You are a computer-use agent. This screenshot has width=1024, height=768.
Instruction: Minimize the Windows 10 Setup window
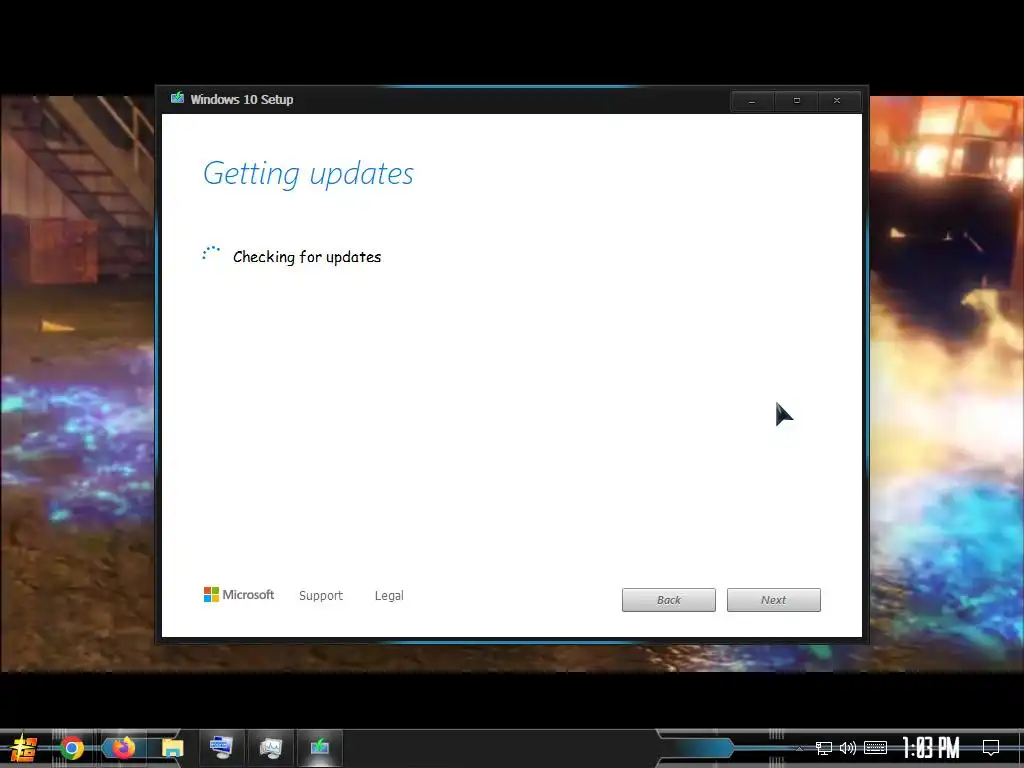[x=752, y=101]
